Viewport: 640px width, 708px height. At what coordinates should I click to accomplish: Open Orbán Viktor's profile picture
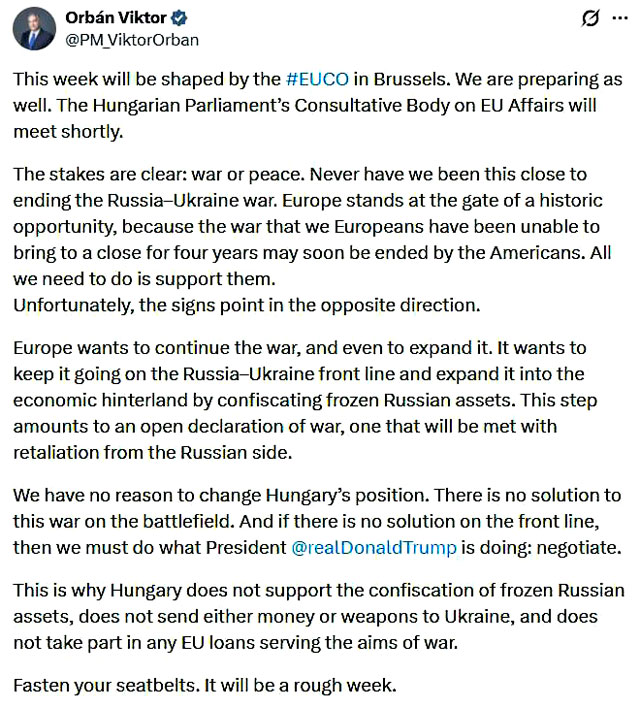point(34,29)
